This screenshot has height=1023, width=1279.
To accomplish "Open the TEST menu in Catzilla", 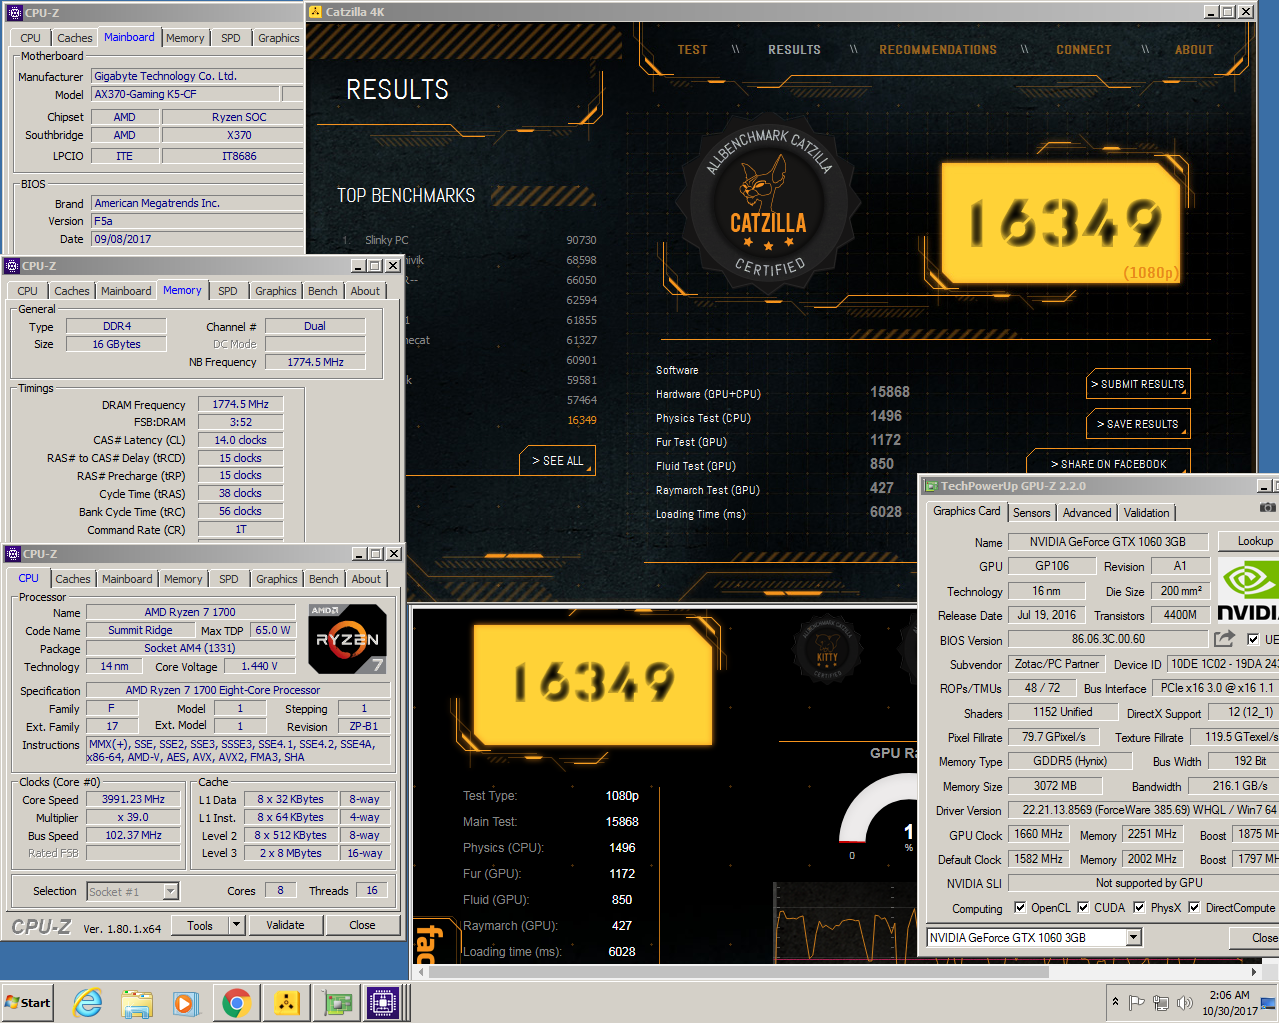I will (692, 50).
